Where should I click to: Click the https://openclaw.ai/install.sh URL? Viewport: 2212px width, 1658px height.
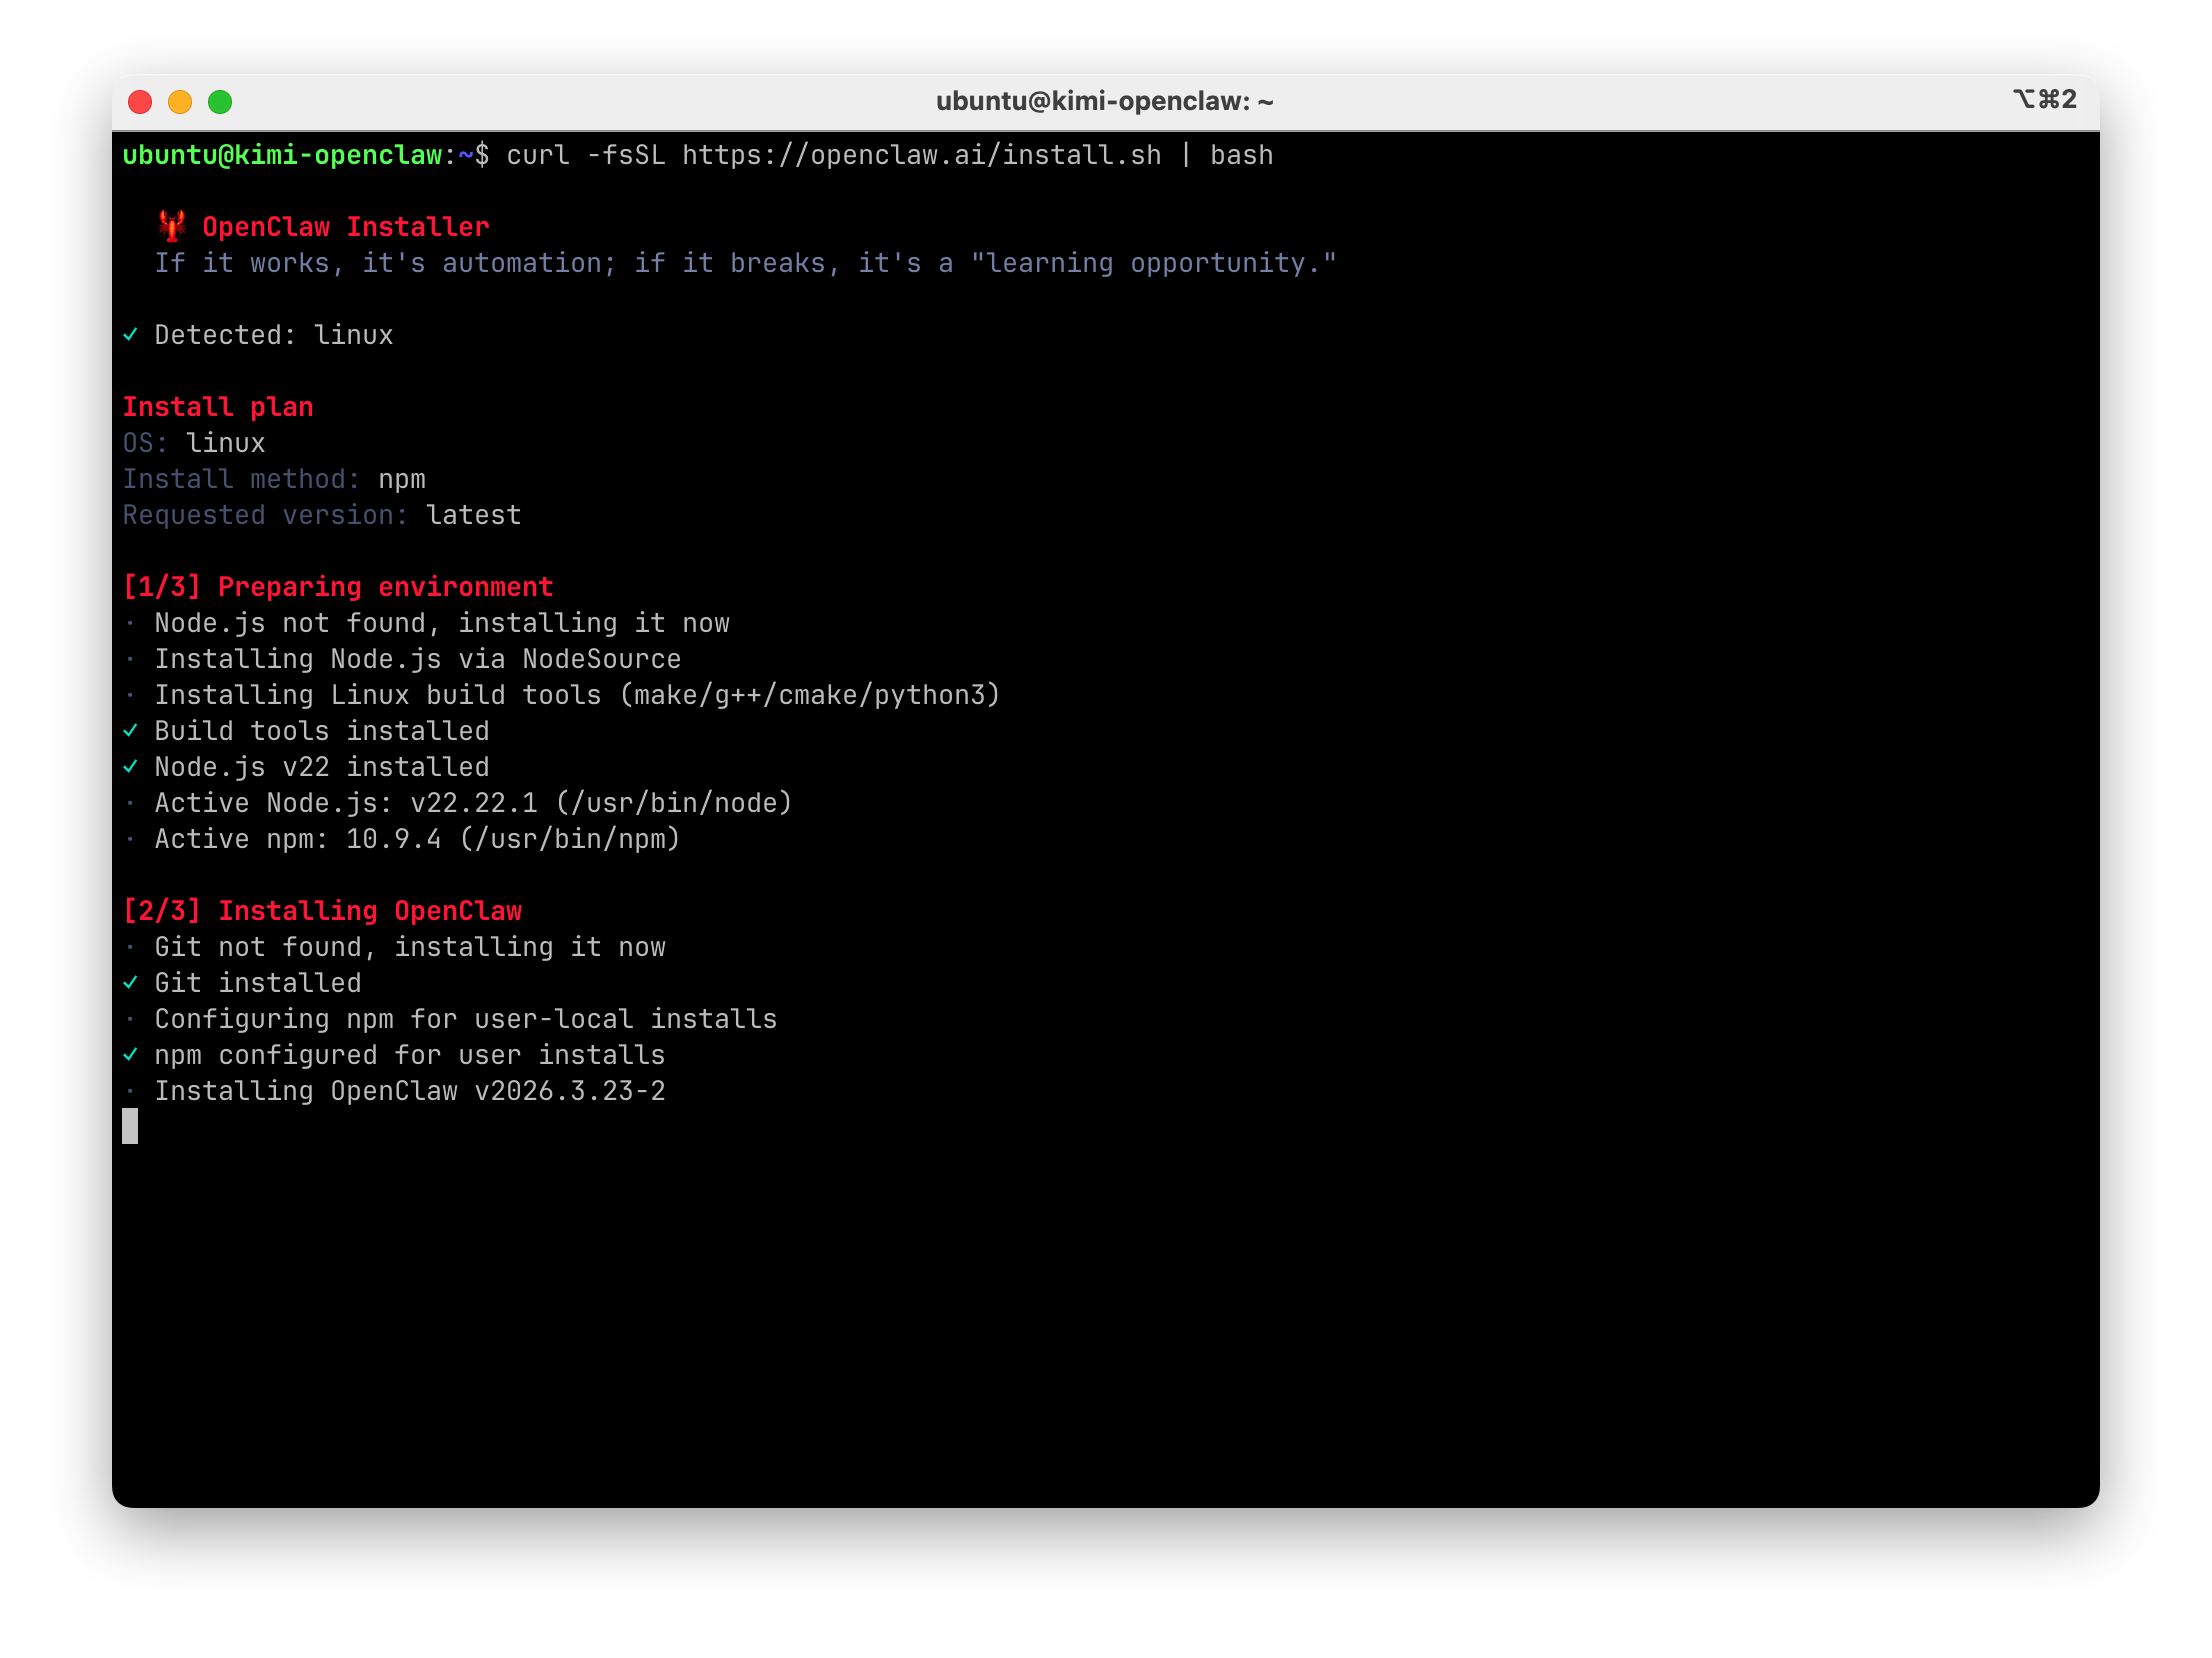pos(921,155)
